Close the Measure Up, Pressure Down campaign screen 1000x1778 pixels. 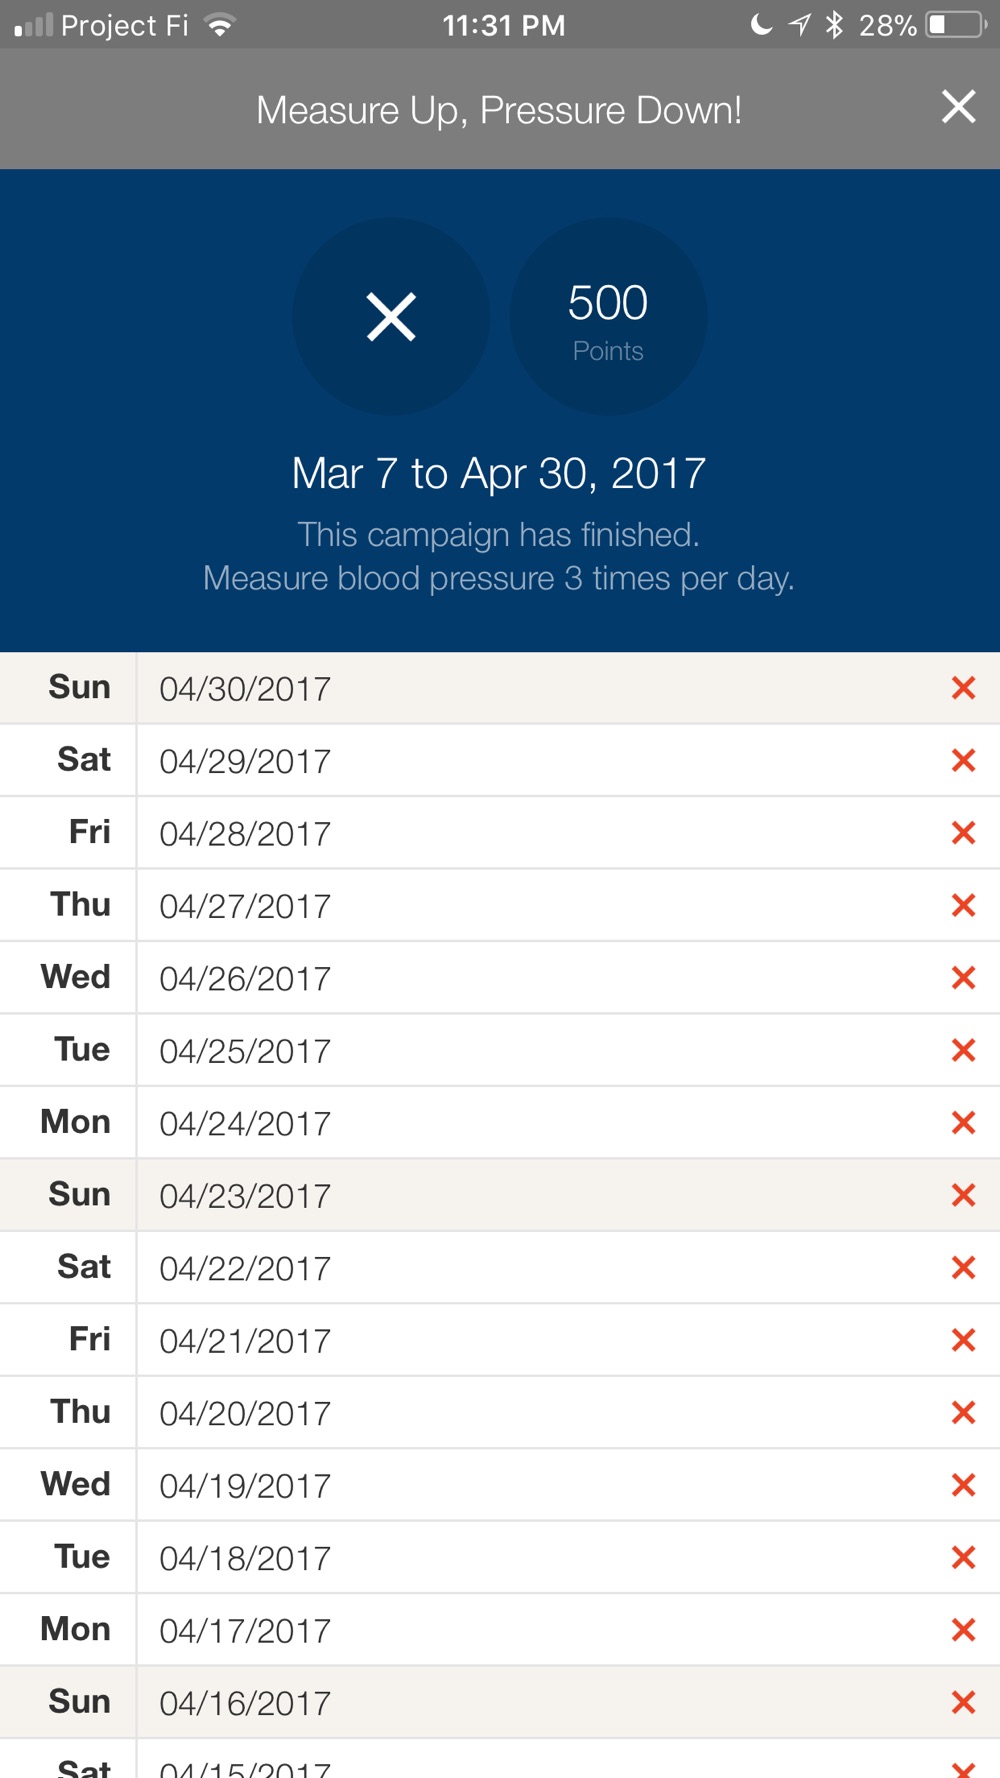958,106
